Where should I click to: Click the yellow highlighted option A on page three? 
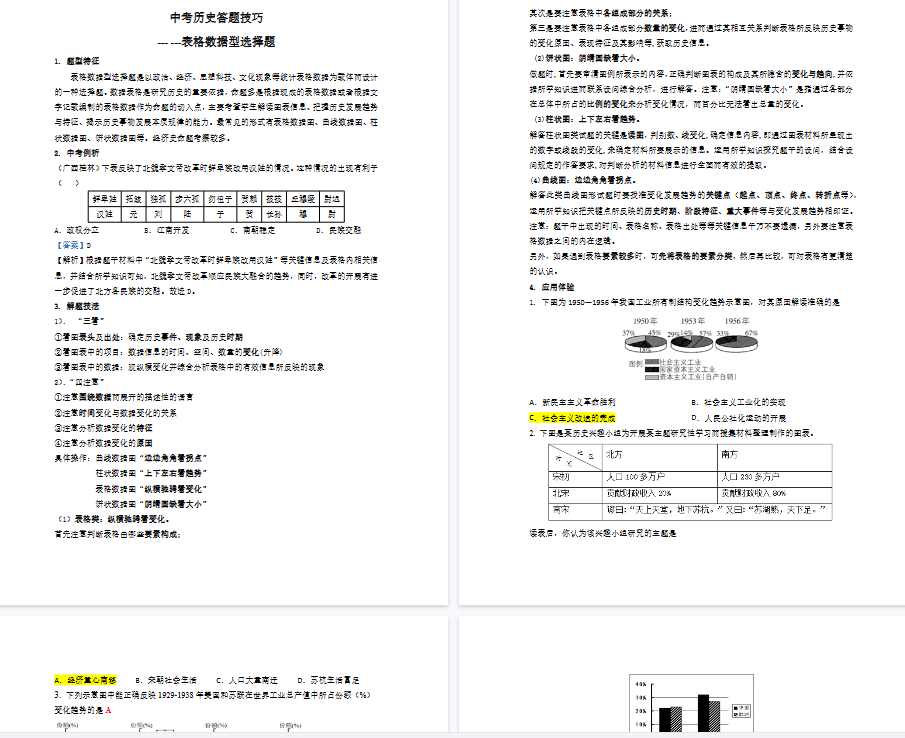(85, 680)
